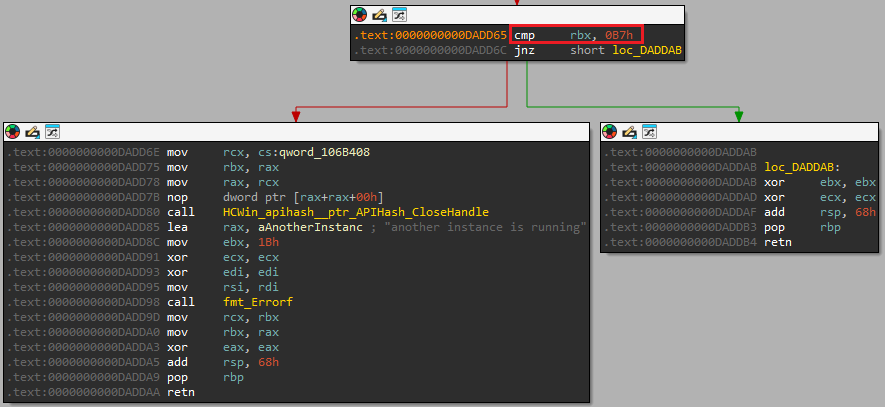885x407 pixels.
Task: Click the edit pencil icon on the top node
Action: pyautogui.click(x=379, y=15)
